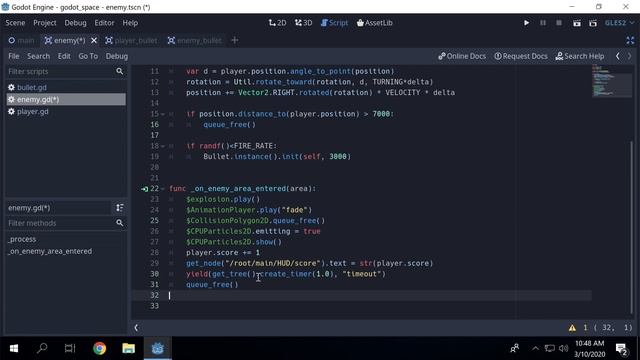Image resolution: width=640 pixels, height=360 pixels.
Task: Click the code minimap
Action: 611,81
